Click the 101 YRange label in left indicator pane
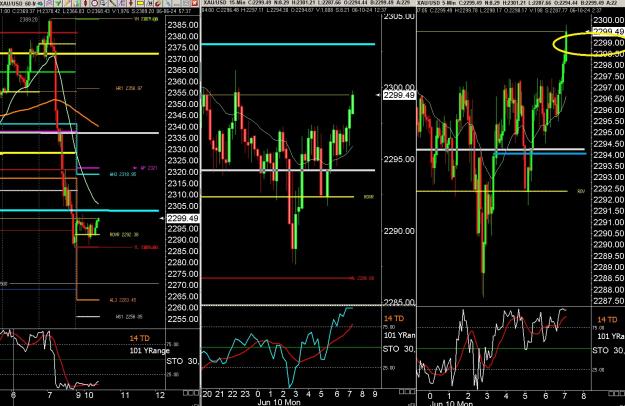The image size is (625, 406). (x=149, y=351)
